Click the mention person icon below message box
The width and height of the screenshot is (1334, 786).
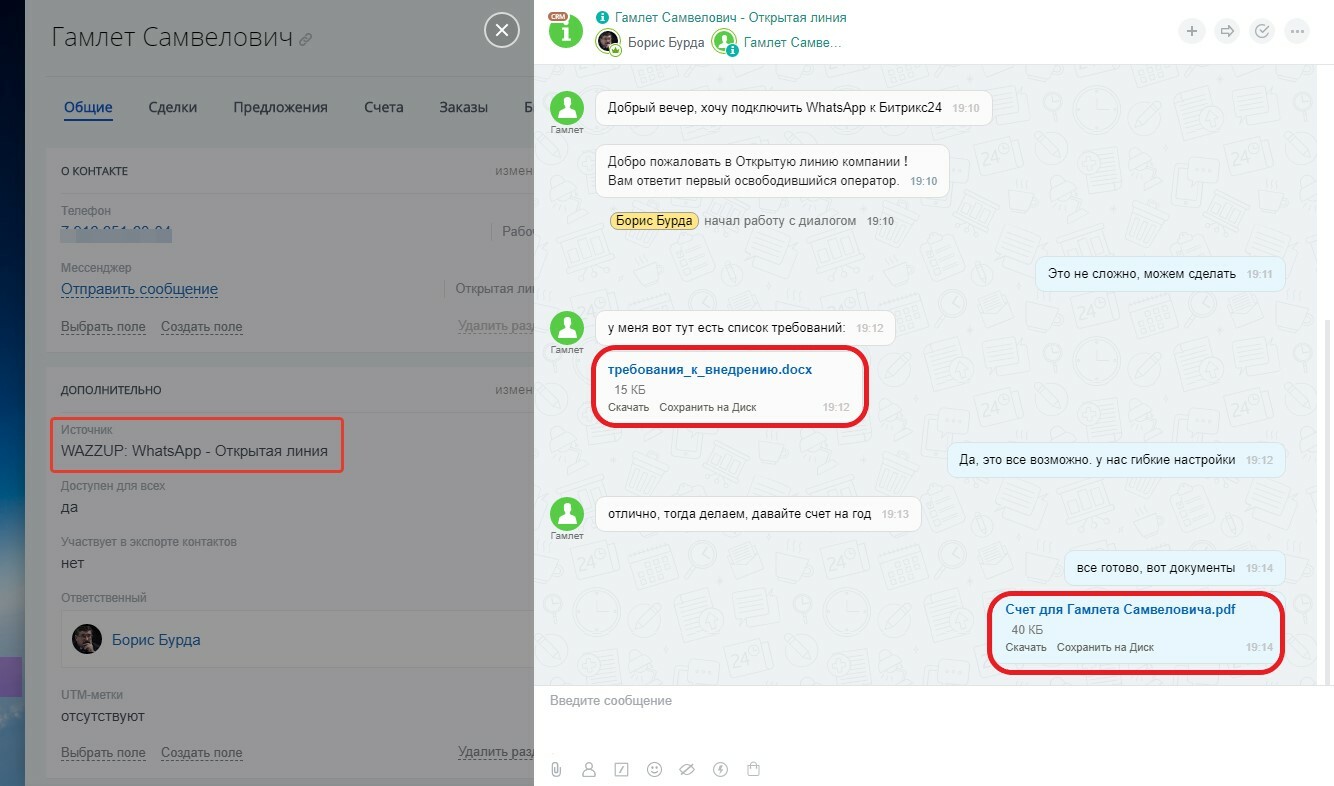tap(589, 769)
